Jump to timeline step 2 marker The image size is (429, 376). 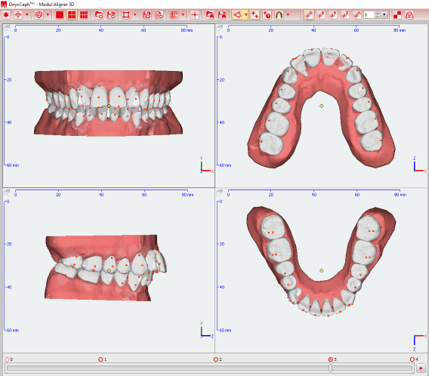tap(216, 359)
